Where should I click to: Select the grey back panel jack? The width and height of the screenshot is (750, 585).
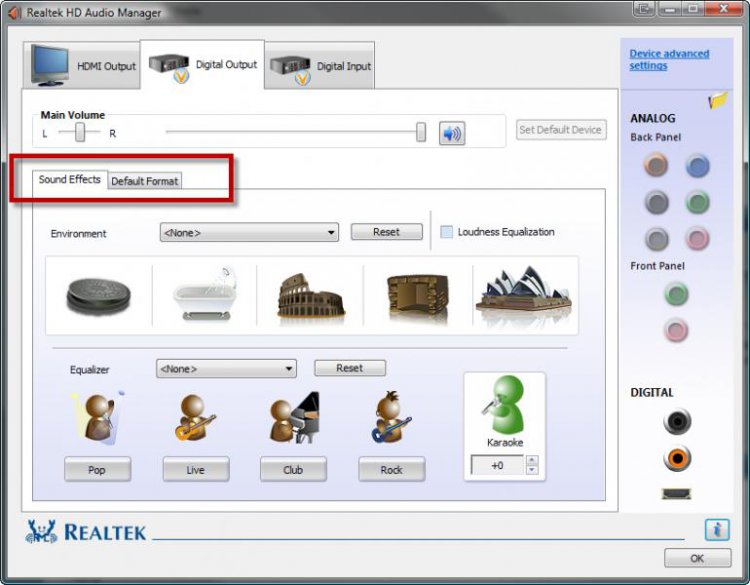(x=656, y=239)
